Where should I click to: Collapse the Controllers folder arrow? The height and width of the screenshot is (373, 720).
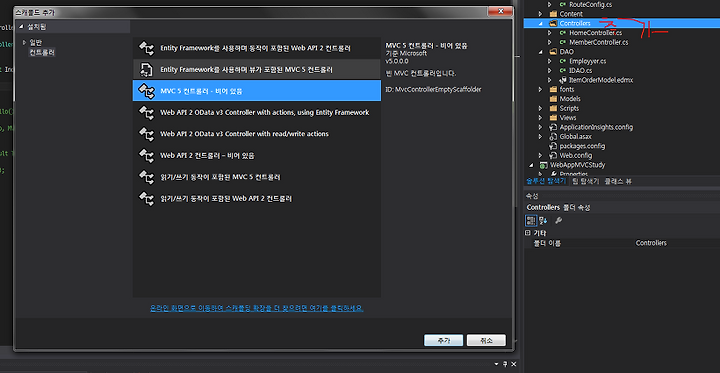tap(541, 23)
